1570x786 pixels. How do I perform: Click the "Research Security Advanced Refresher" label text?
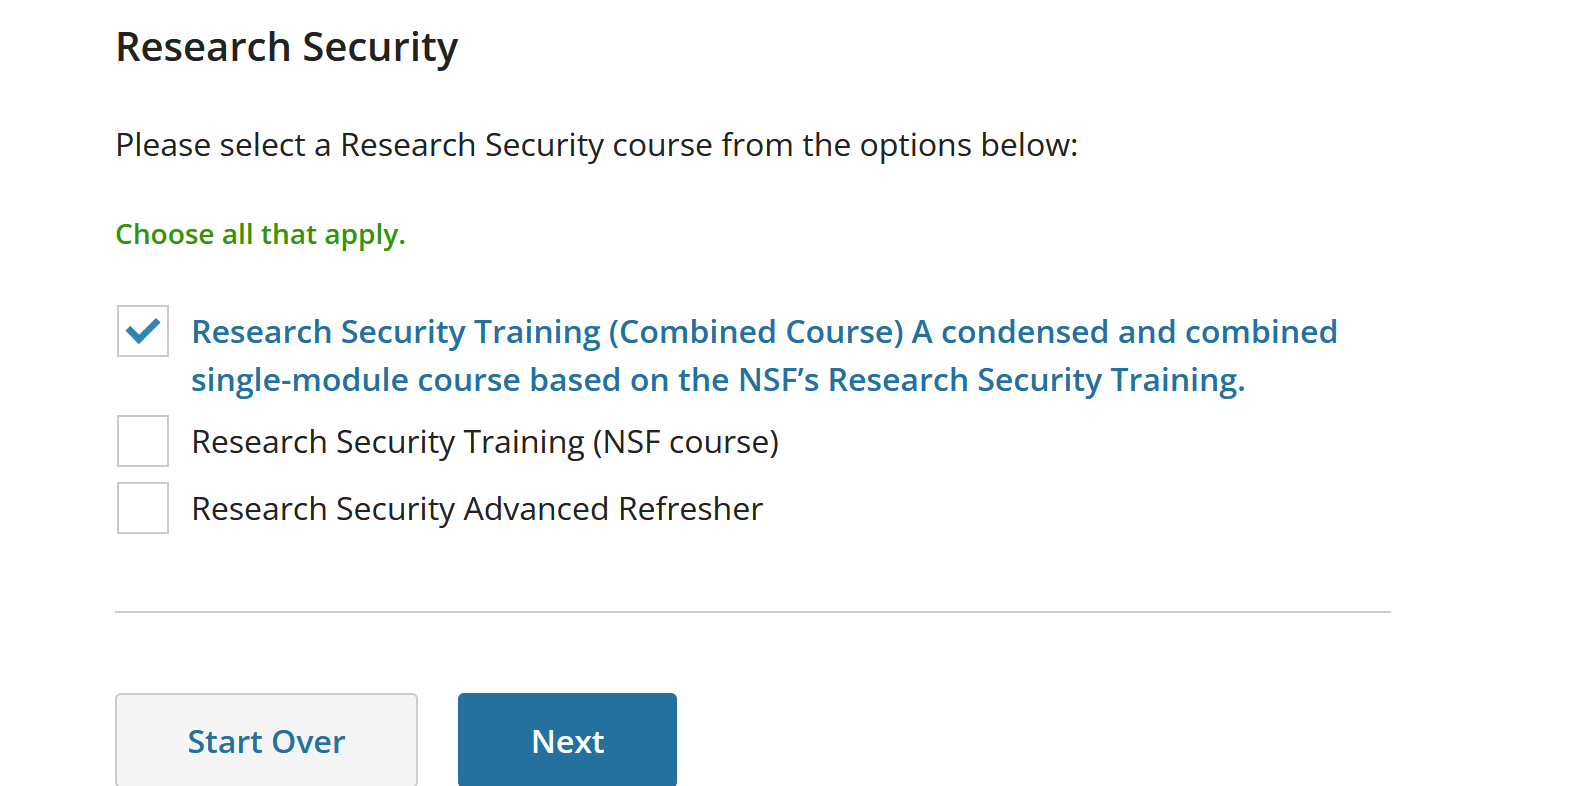pos(477,509)
